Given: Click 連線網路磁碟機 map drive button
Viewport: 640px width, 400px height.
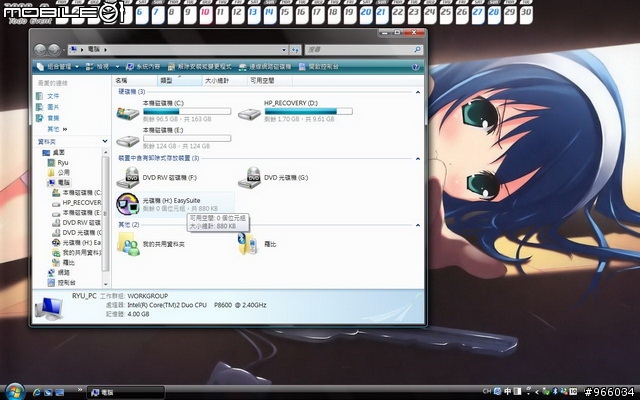Looking at the screenshot, I should coord(265,67).
